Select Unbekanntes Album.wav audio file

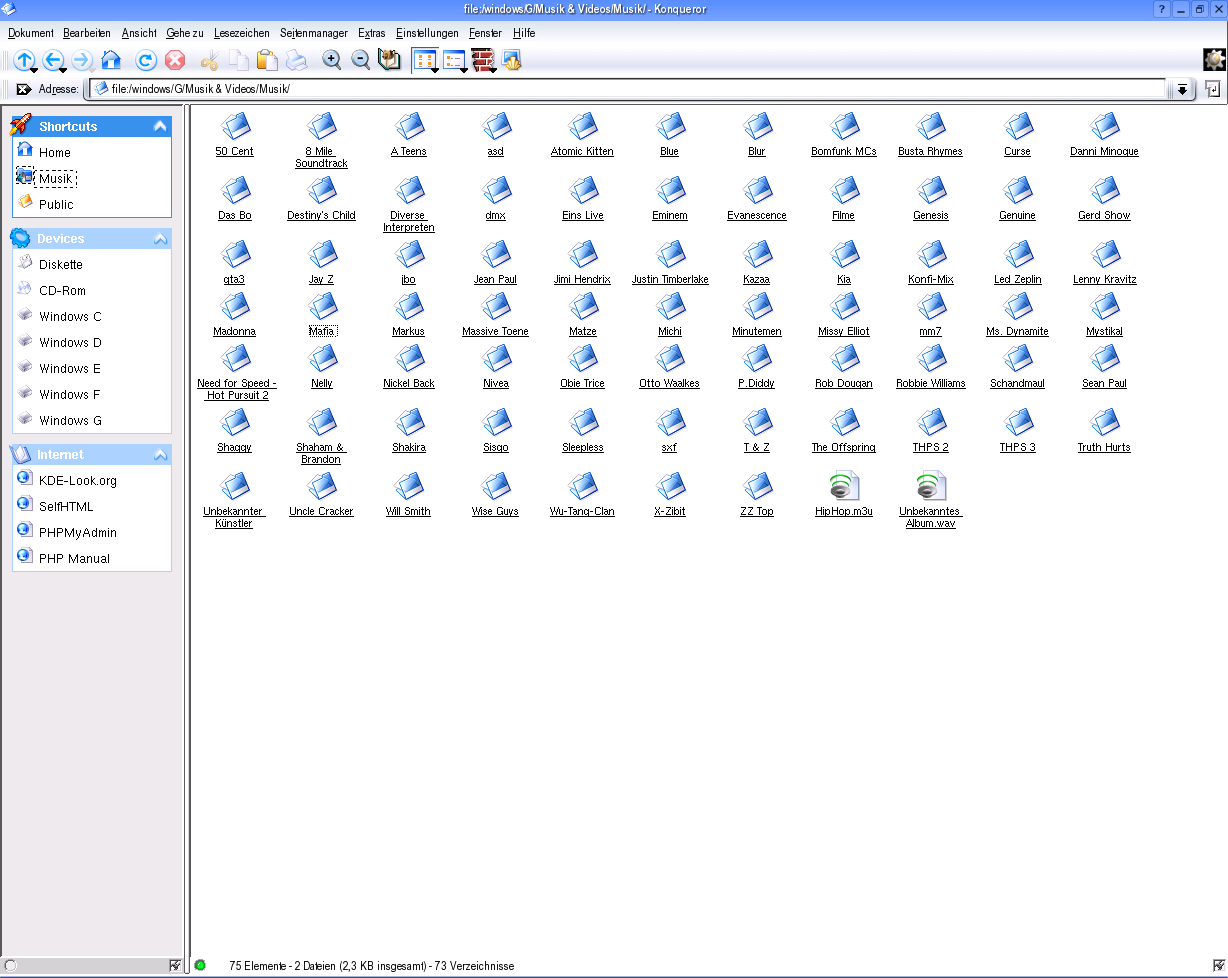point(930,500)
